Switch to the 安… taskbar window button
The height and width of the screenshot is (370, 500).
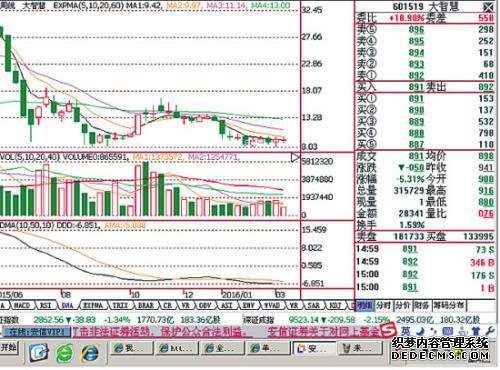[313, 349]
